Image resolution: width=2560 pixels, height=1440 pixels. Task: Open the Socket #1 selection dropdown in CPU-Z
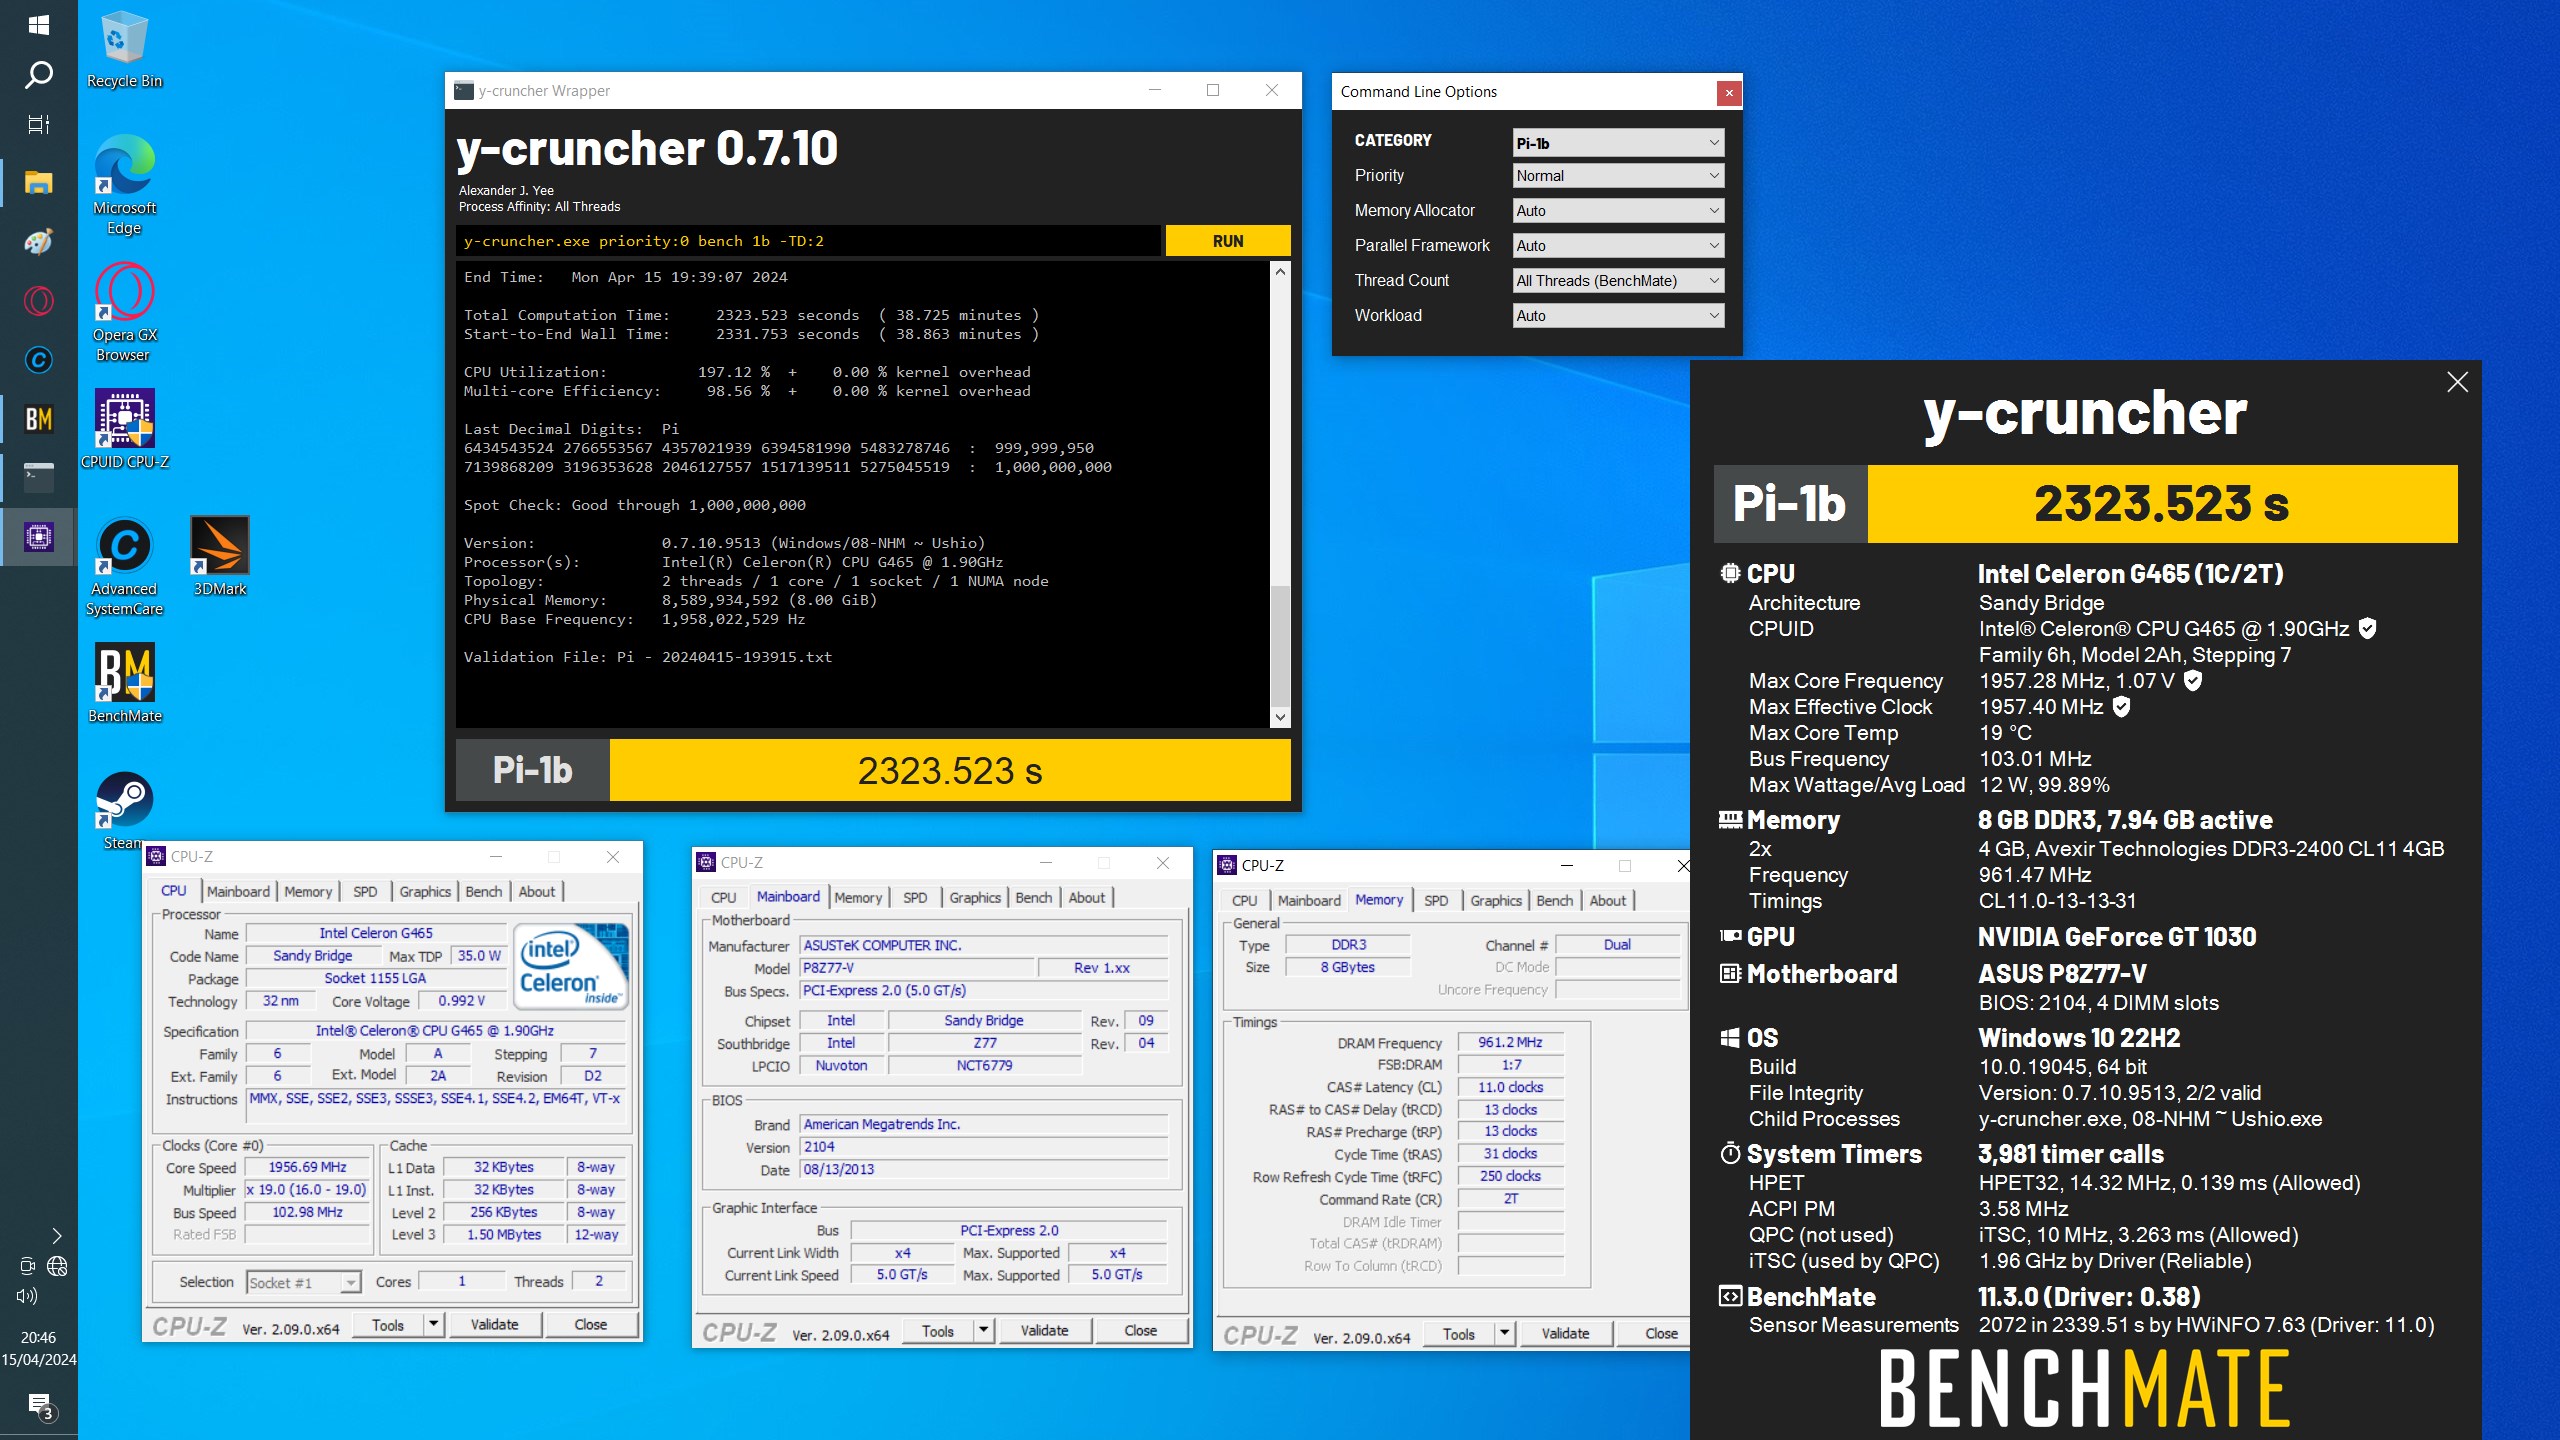[x=303, y=1282]
